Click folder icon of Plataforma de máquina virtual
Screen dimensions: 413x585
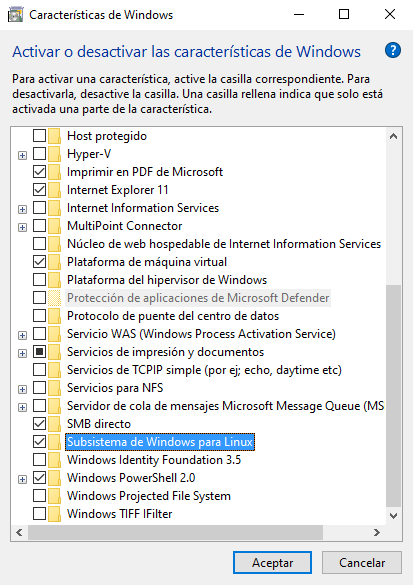[54, 262]
